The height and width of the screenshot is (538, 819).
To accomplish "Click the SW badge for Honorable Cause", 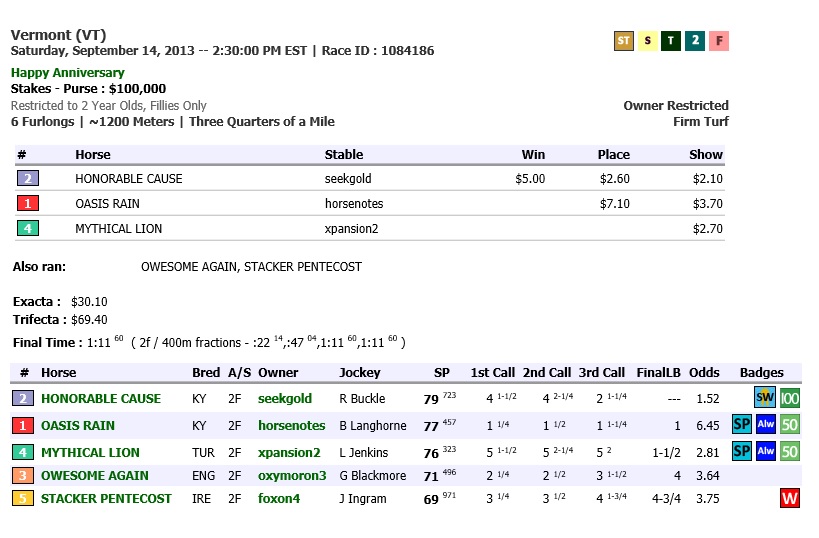I will pyautogui.click(x=765, y=398).
